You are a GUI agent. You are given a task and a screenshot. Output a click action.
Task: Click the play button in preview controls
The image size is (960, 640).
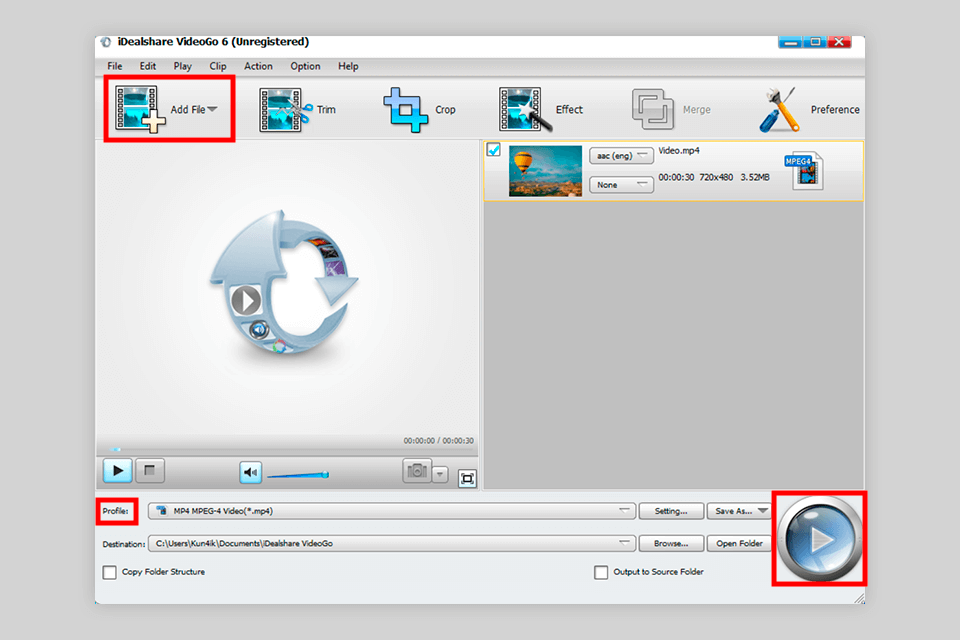click(118, 471)
